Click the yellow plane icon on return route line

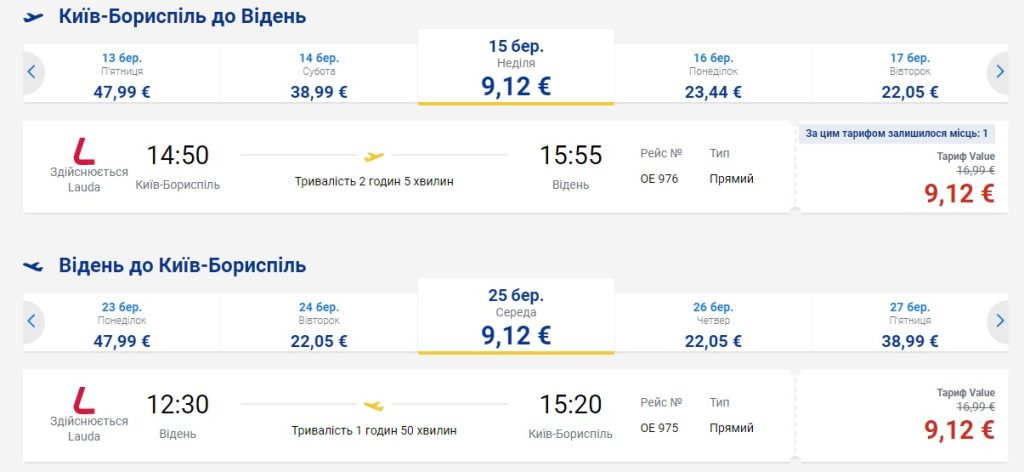(374, 405)
